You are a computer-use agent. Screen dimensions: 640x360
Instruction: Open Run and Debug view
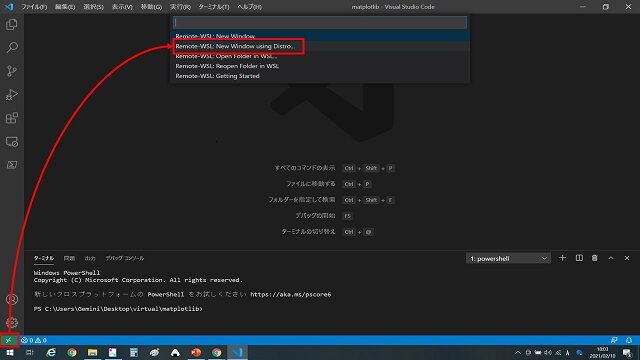(12, 95)
